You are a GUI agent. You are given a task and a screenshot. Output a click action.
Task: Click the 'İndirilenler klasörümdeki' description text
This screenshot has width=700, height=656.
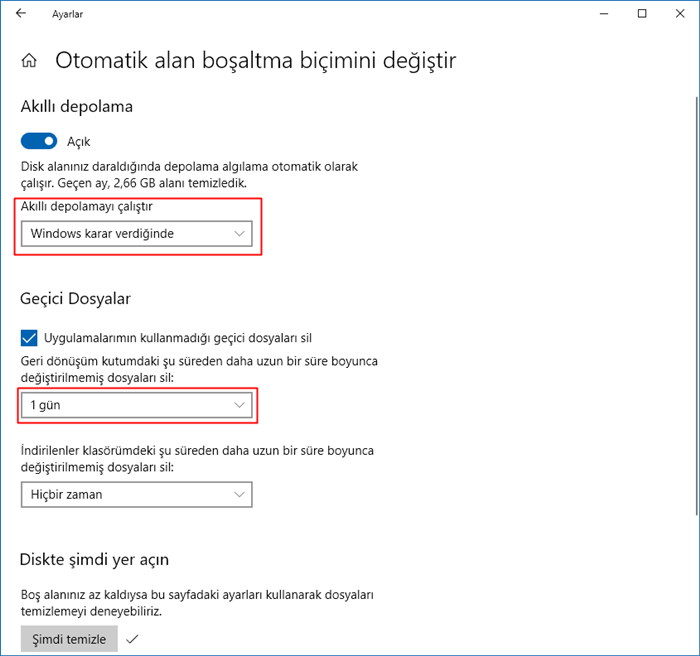[x=197, y=459]
